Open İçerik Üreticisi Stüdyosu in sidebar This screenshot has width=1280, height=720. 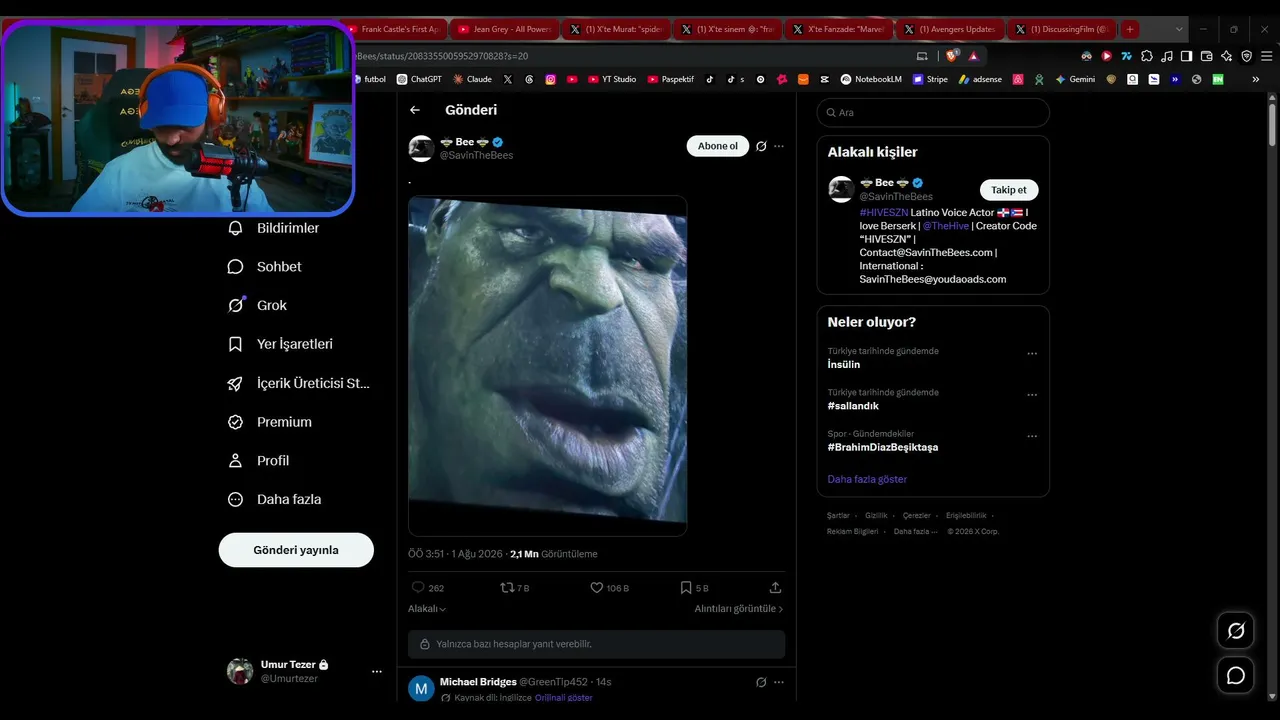click(x=299, y=383)
